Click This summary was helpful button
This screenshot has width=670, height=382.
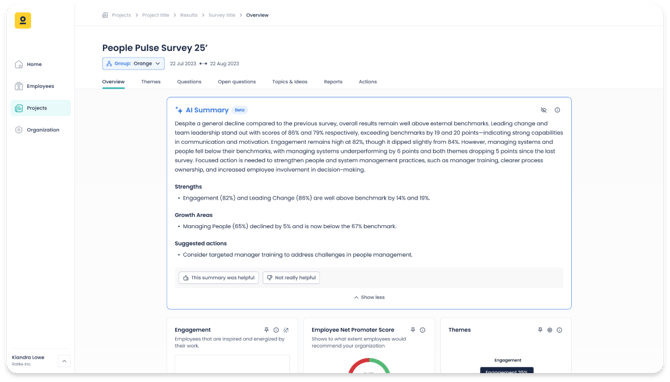point(219,278)
